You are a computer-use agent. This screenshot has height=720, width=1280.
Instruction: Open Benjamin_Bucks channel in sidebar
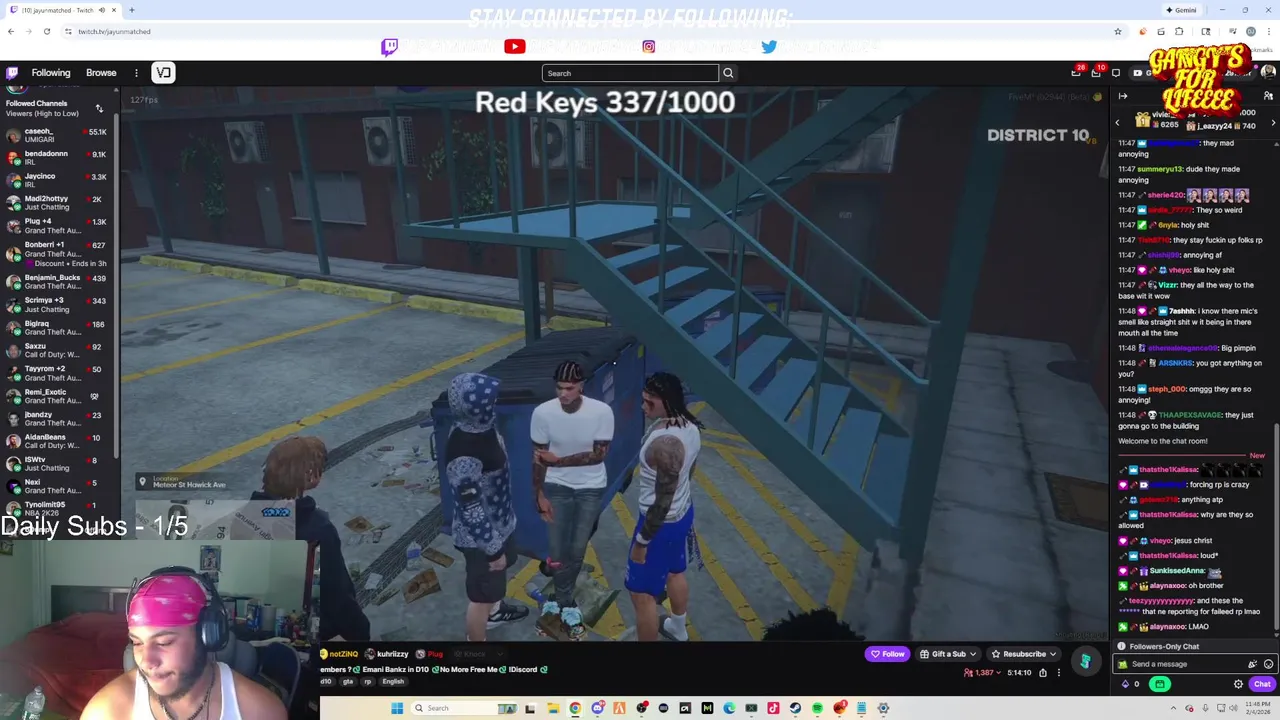(60, 282)
